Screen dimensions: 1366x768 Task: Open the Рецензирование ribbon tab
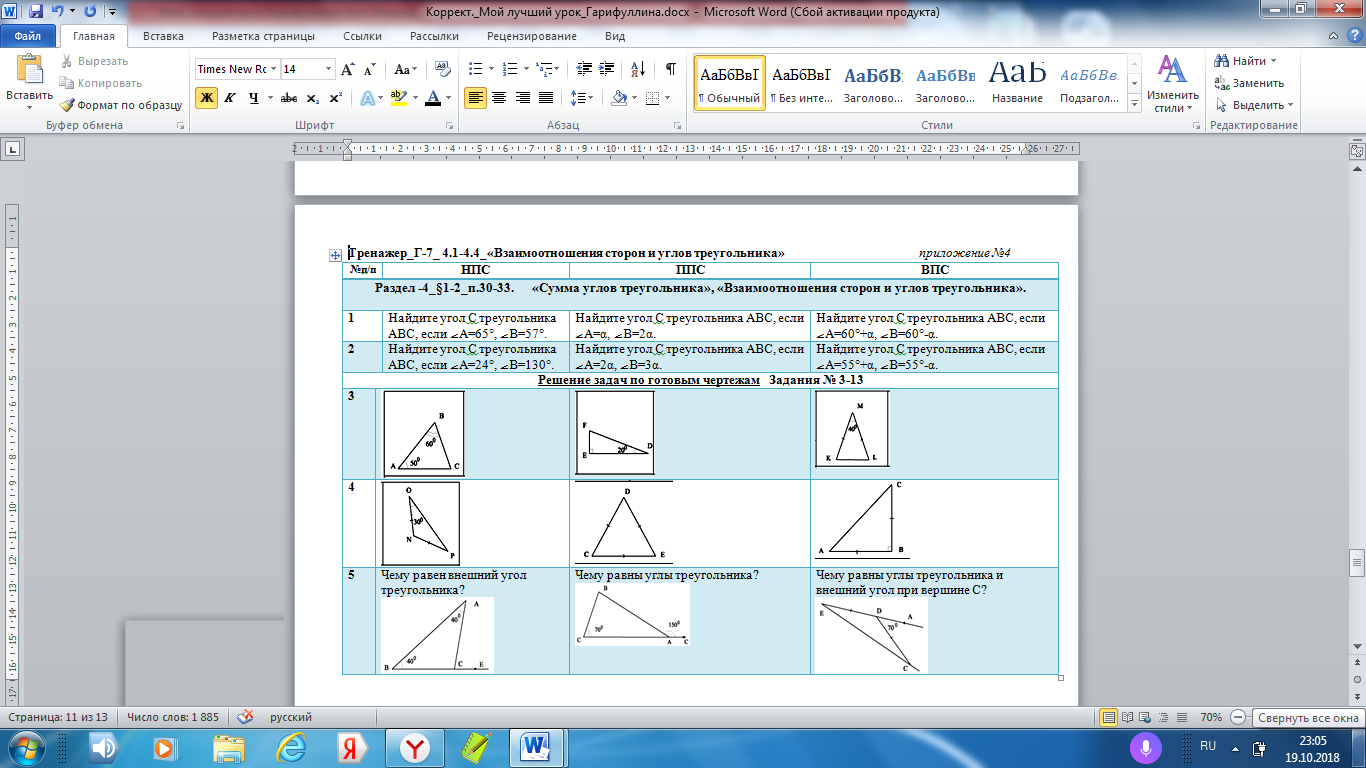[532, 36]
